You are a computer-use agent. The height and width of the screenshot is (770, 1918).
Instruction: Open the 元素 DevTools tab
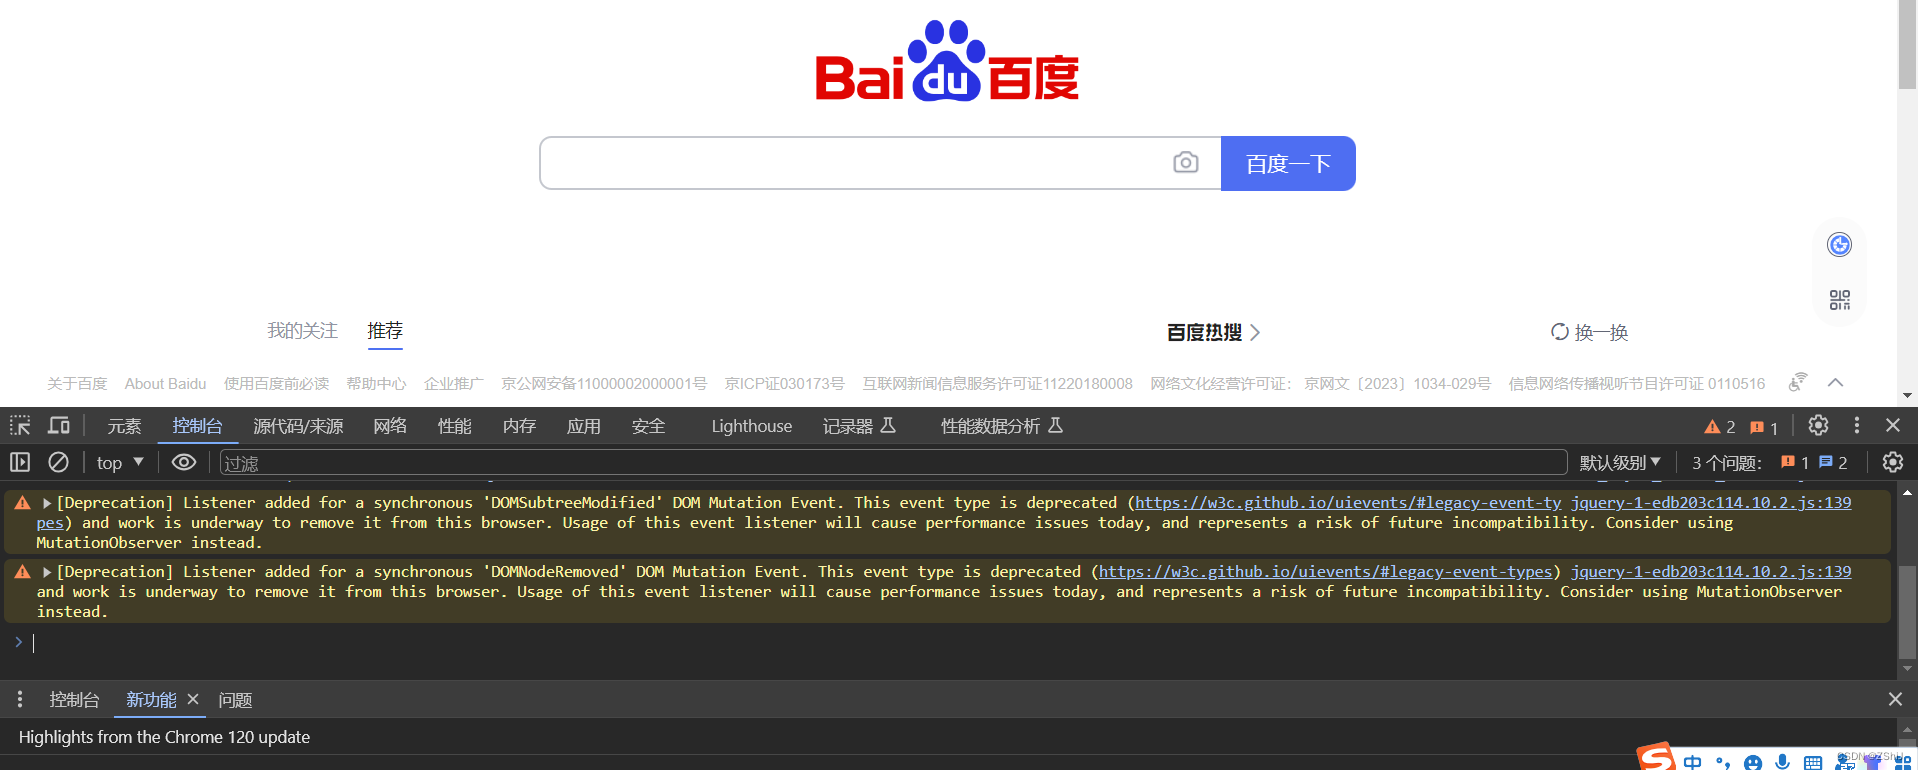[124, 426]
